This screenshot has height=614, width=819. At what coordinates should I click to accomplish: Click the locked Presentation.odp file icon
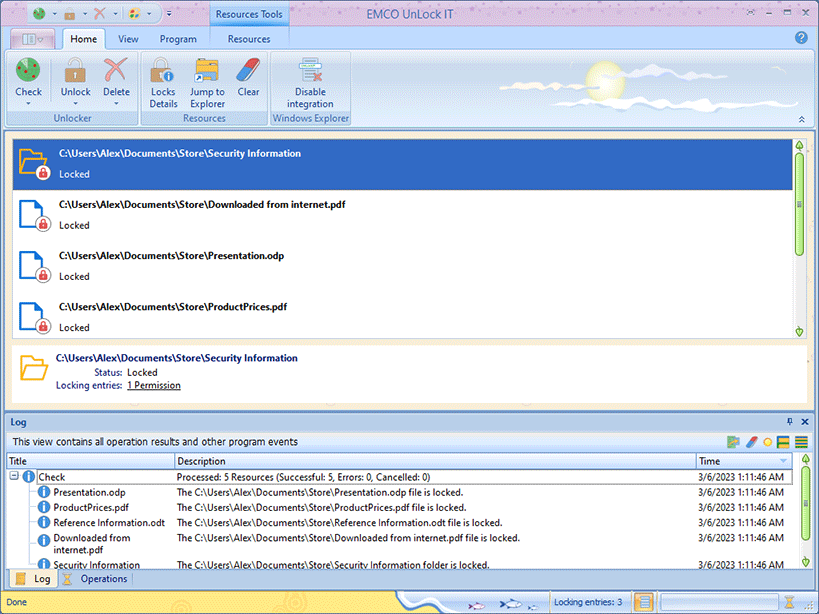[33, 266]
